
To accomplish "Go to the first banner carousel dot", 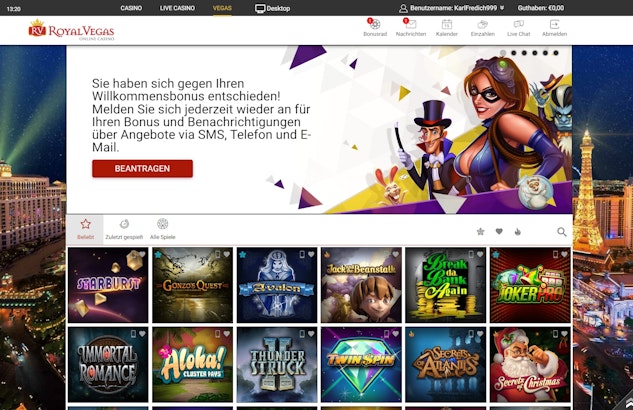I will tap(503, 53).
